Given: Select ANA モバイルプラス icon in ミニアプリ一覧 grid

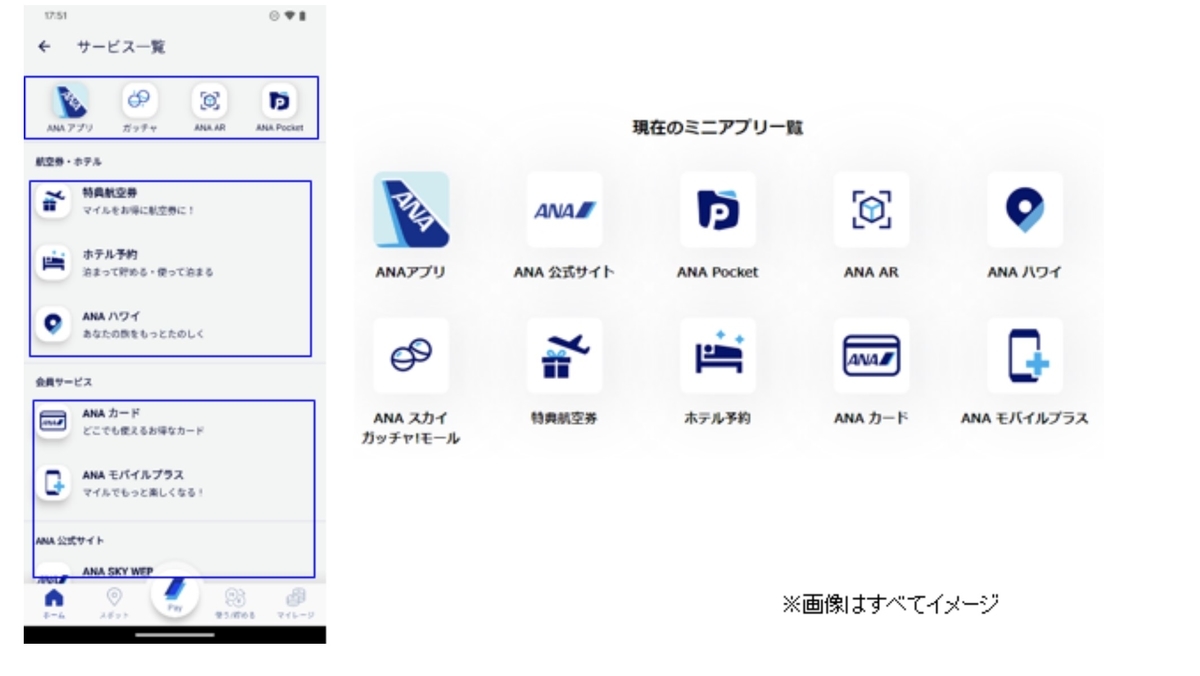Looking at the screenshot, I should click(x=1024, y=355).
